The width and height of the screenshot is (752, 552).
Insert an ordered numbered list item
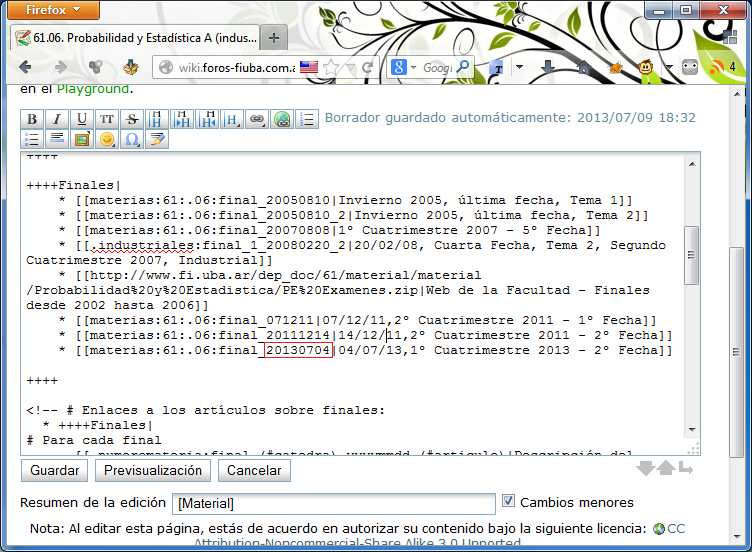[x=307, y=119]
